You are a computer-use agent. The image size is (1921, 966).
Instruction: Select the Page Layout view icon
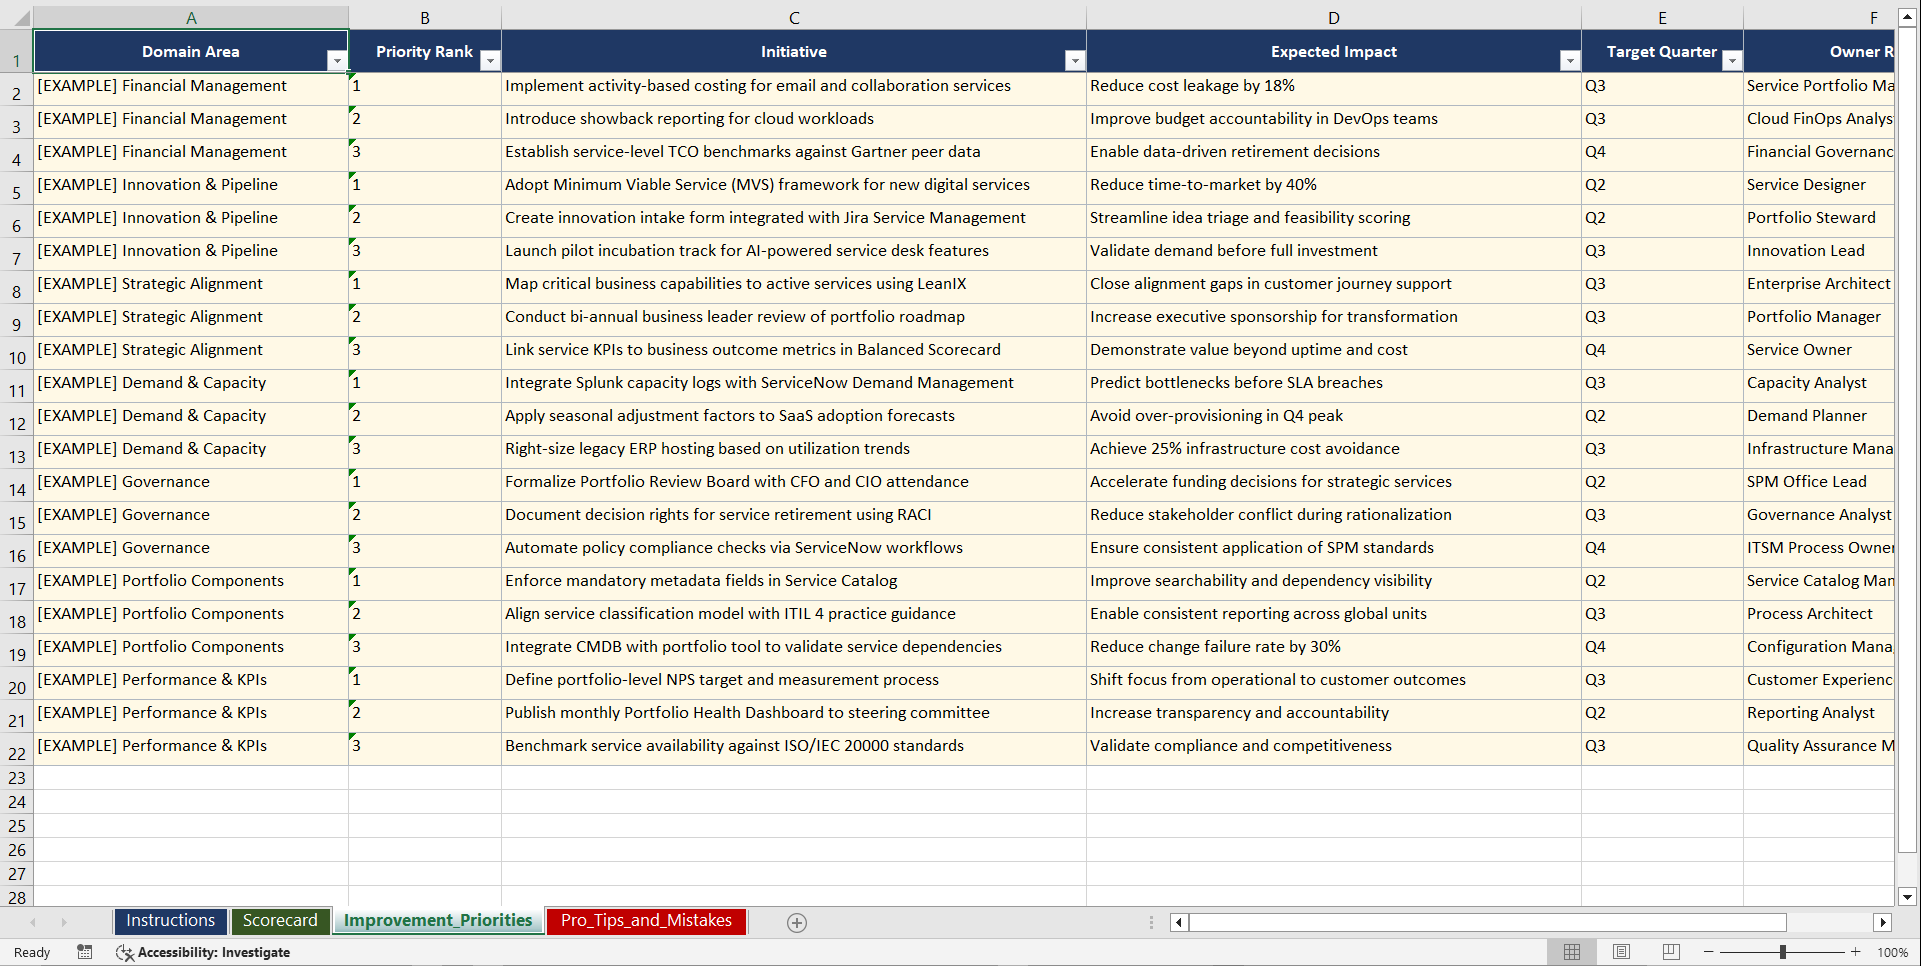1622,952
